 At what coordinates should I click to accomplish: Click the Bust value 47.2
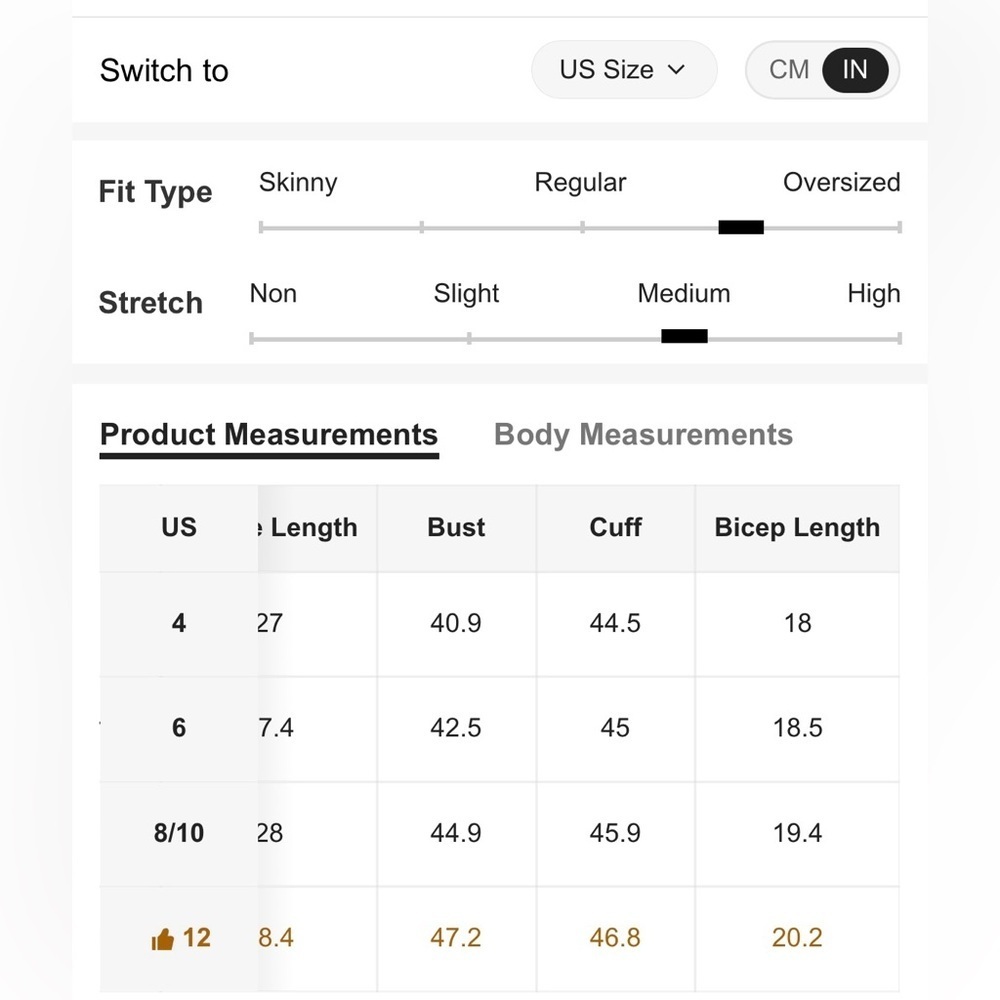click(x=455, y=938)
